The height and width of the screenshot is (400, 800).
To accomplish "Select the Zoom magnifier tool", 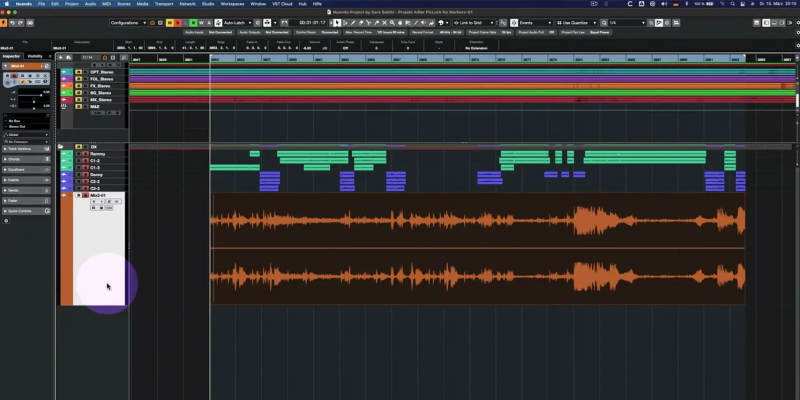I will point(392,22).
